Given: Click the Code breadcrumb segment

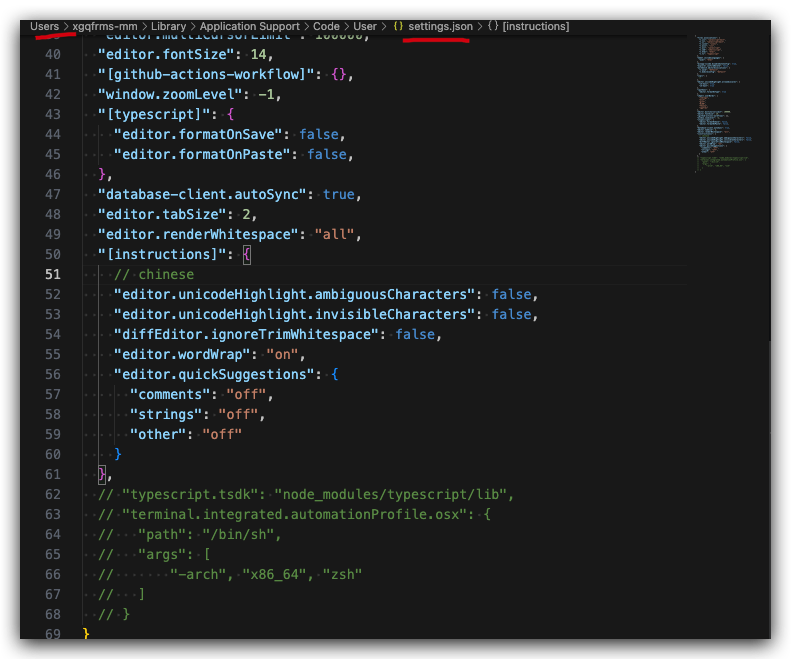Looking at the screenshot, I should [x=326, y=26].
